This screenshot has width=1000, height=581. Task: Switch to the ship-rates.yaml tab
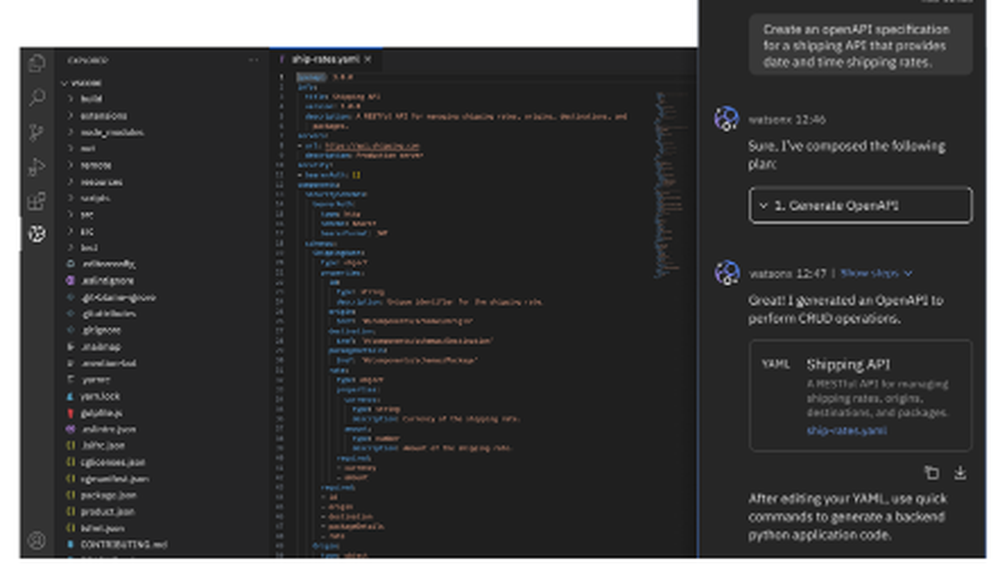pos(325,59)
